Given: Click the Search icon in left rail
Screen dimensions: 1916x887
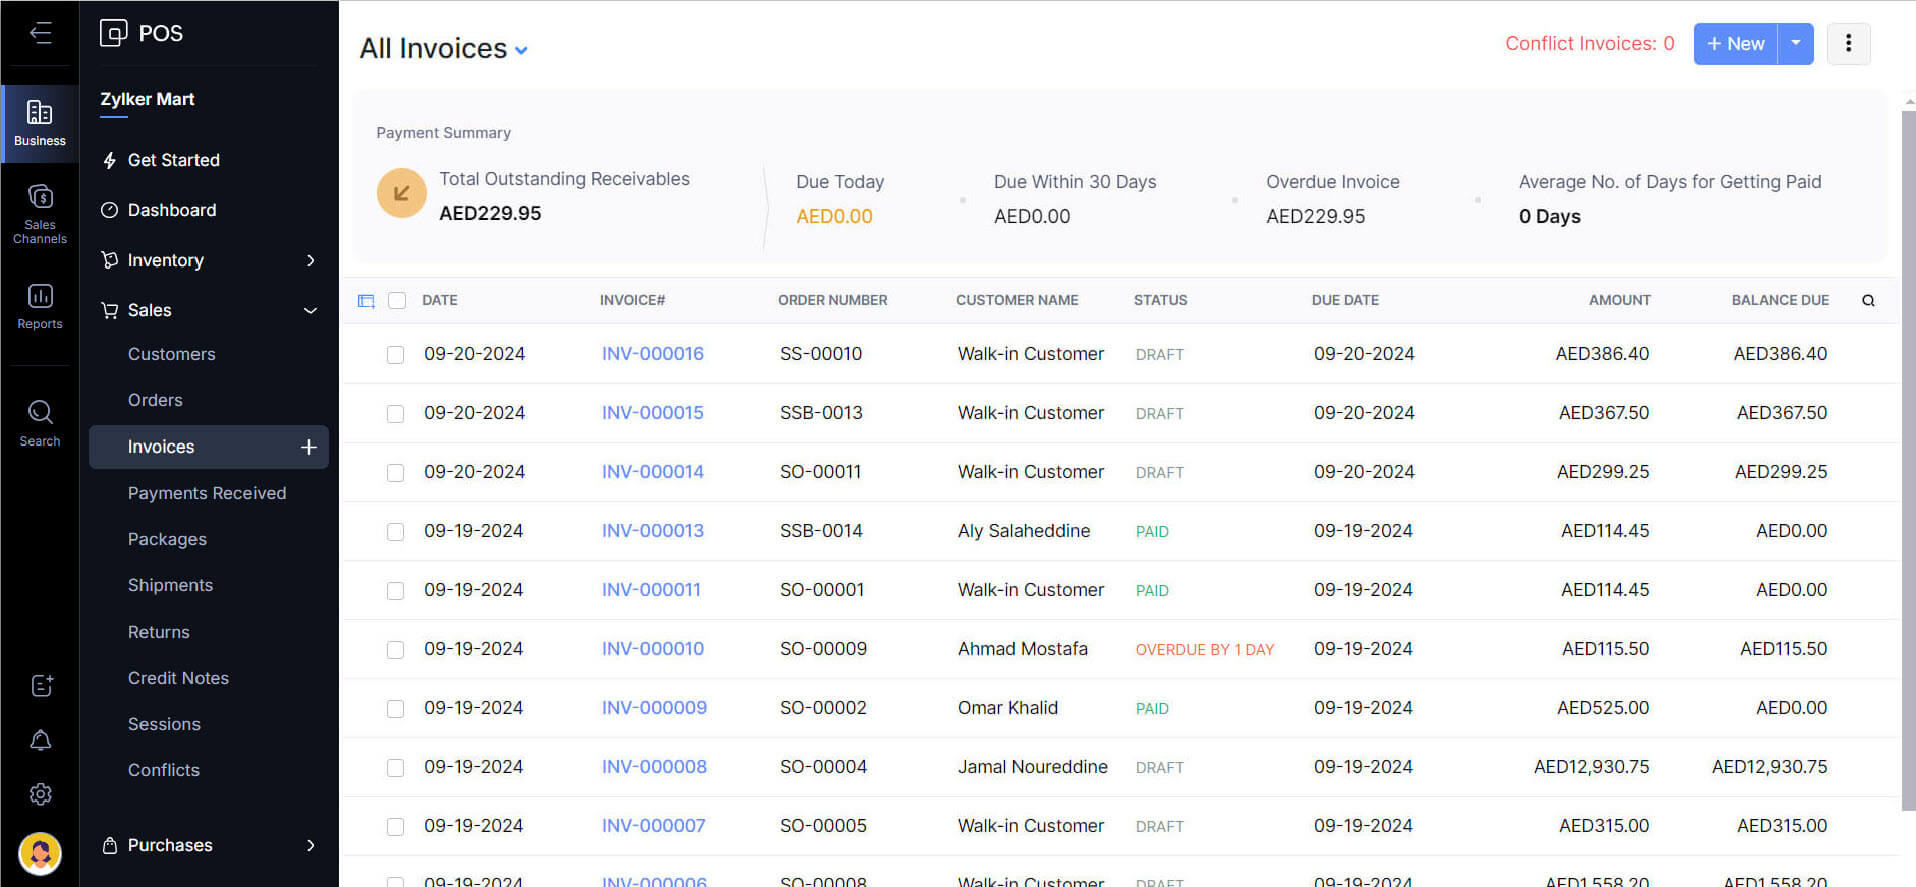Looking at the screenshot, I should (40, 423).
